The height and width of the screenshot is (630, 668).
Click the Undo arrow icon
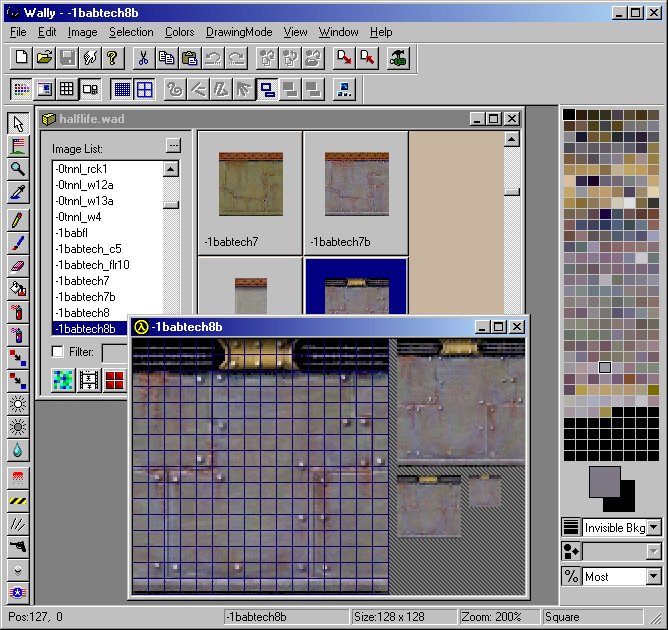[x=213, y=58]
